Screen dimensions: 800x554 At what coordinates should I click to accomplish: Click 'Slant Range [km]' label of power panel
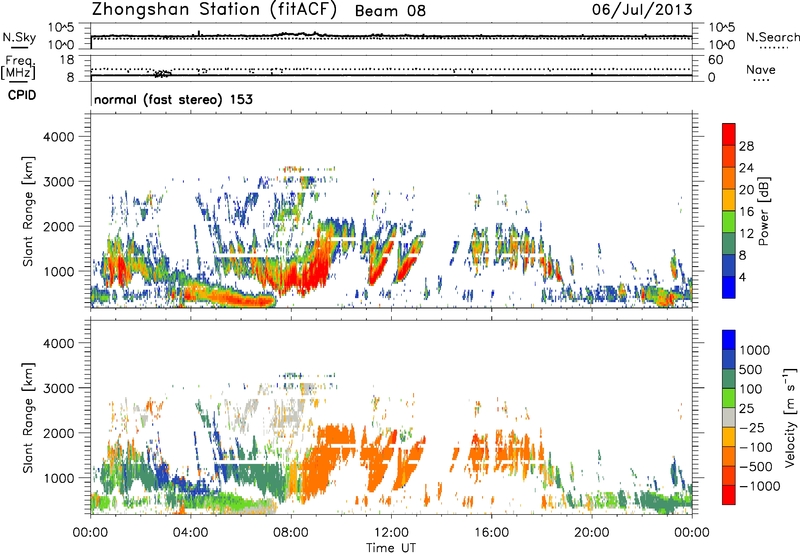(28, 211)
